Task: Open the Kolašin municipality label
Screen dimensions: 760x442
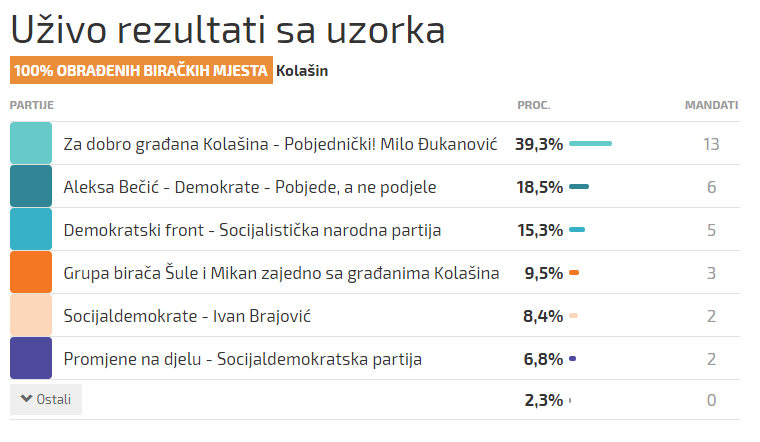Action: [x=302, y=71]
